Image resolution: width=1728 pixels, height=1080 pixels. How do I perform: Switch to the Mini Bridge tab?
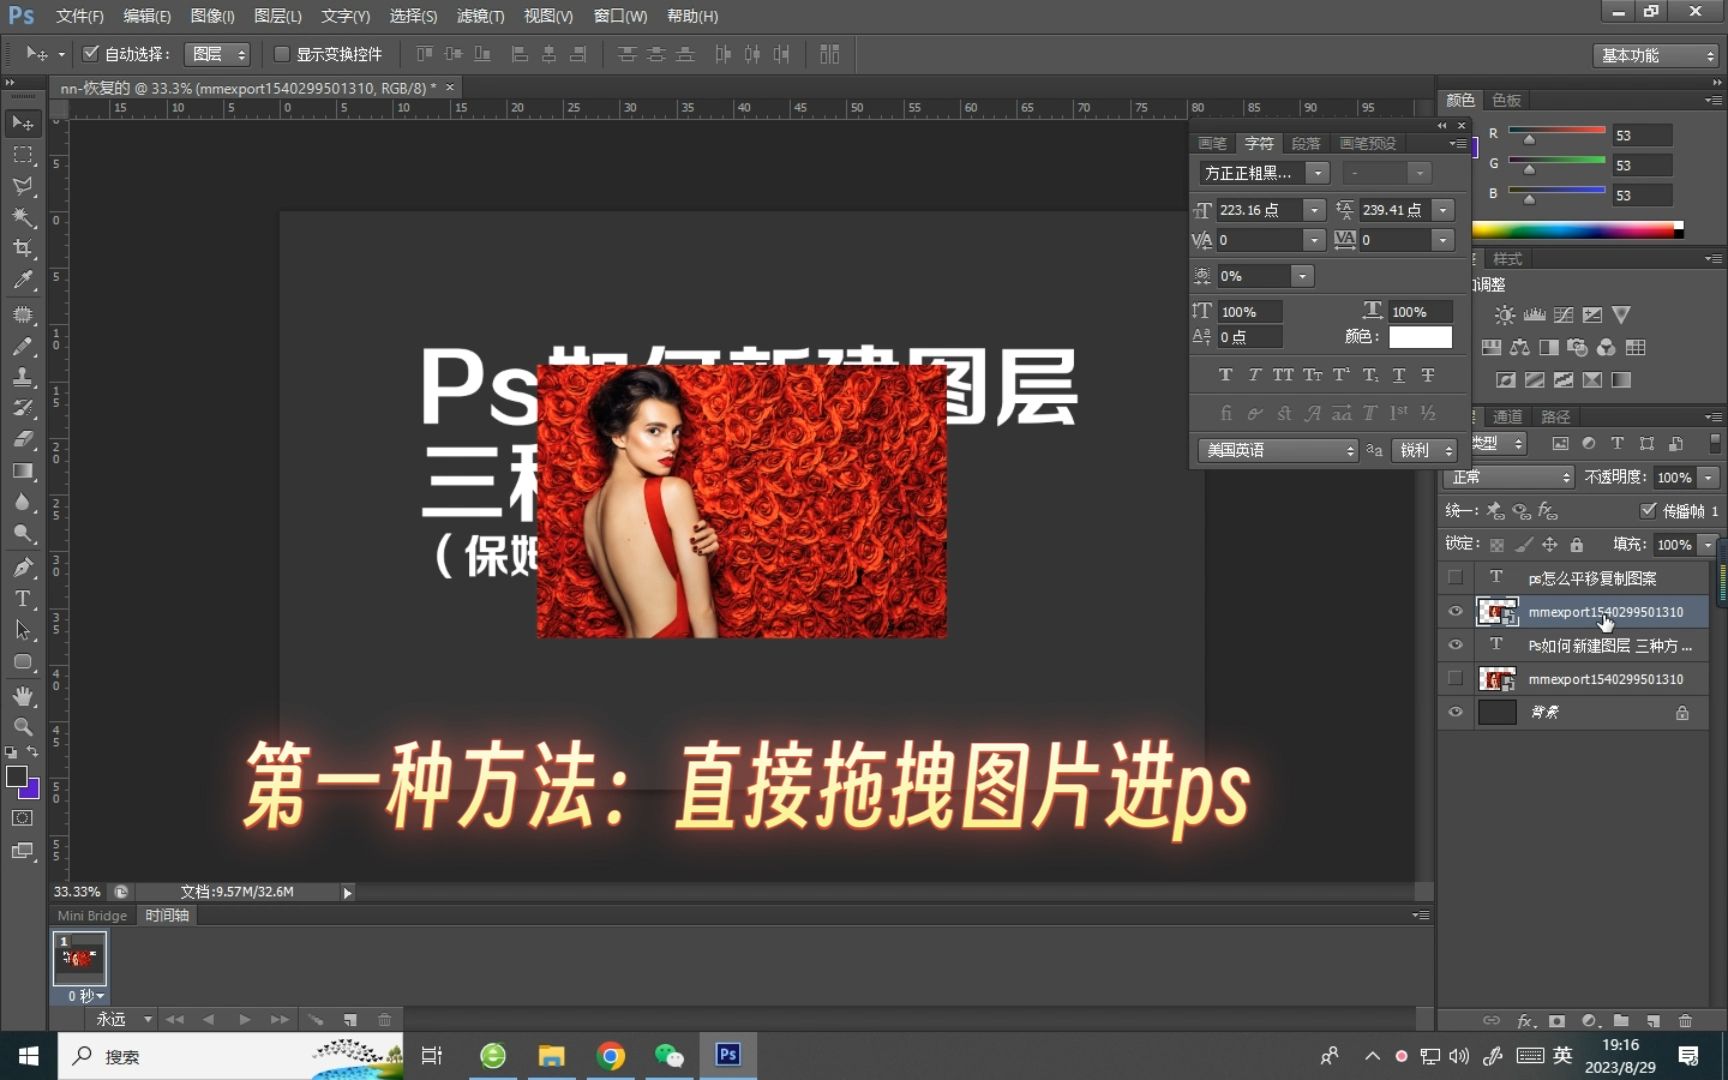point(92,915)
